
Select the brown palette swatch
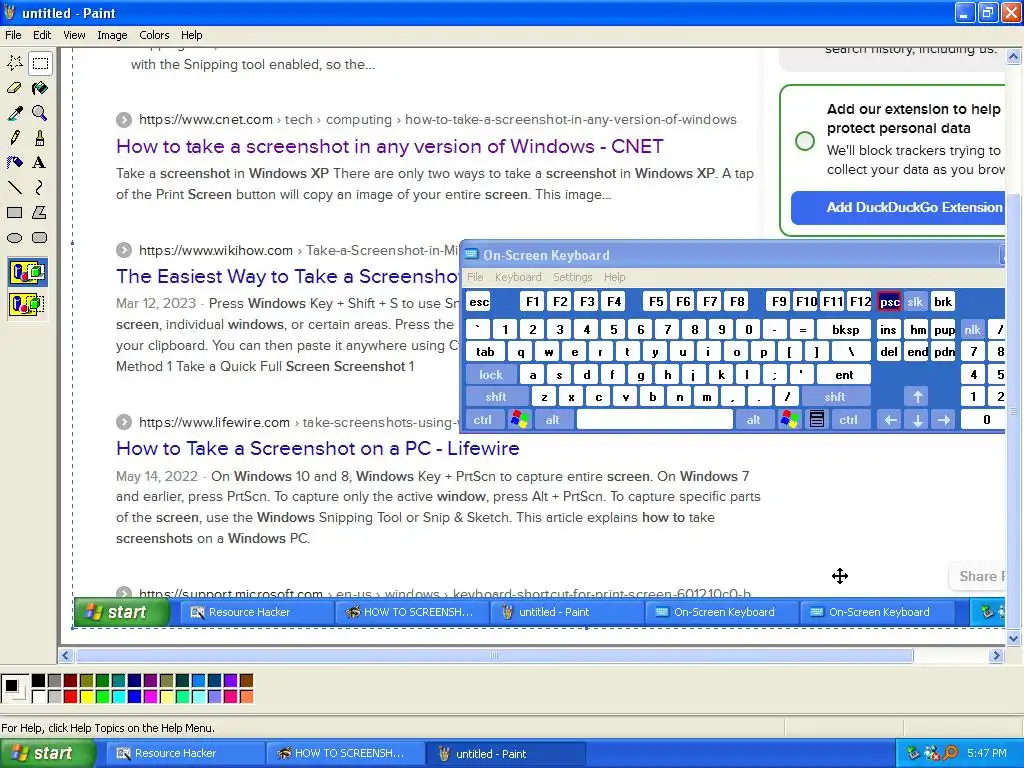tap(246, 681)
